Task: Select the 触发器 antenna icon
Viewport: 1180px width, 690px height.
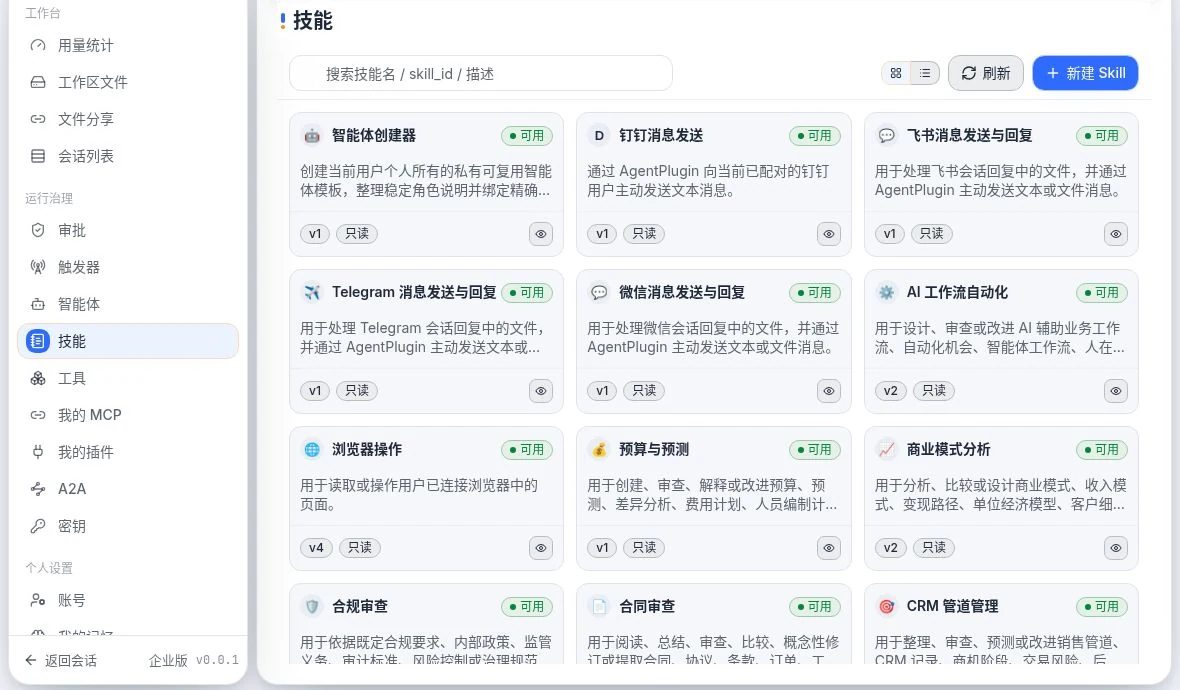Action: [x=38, y=267]
